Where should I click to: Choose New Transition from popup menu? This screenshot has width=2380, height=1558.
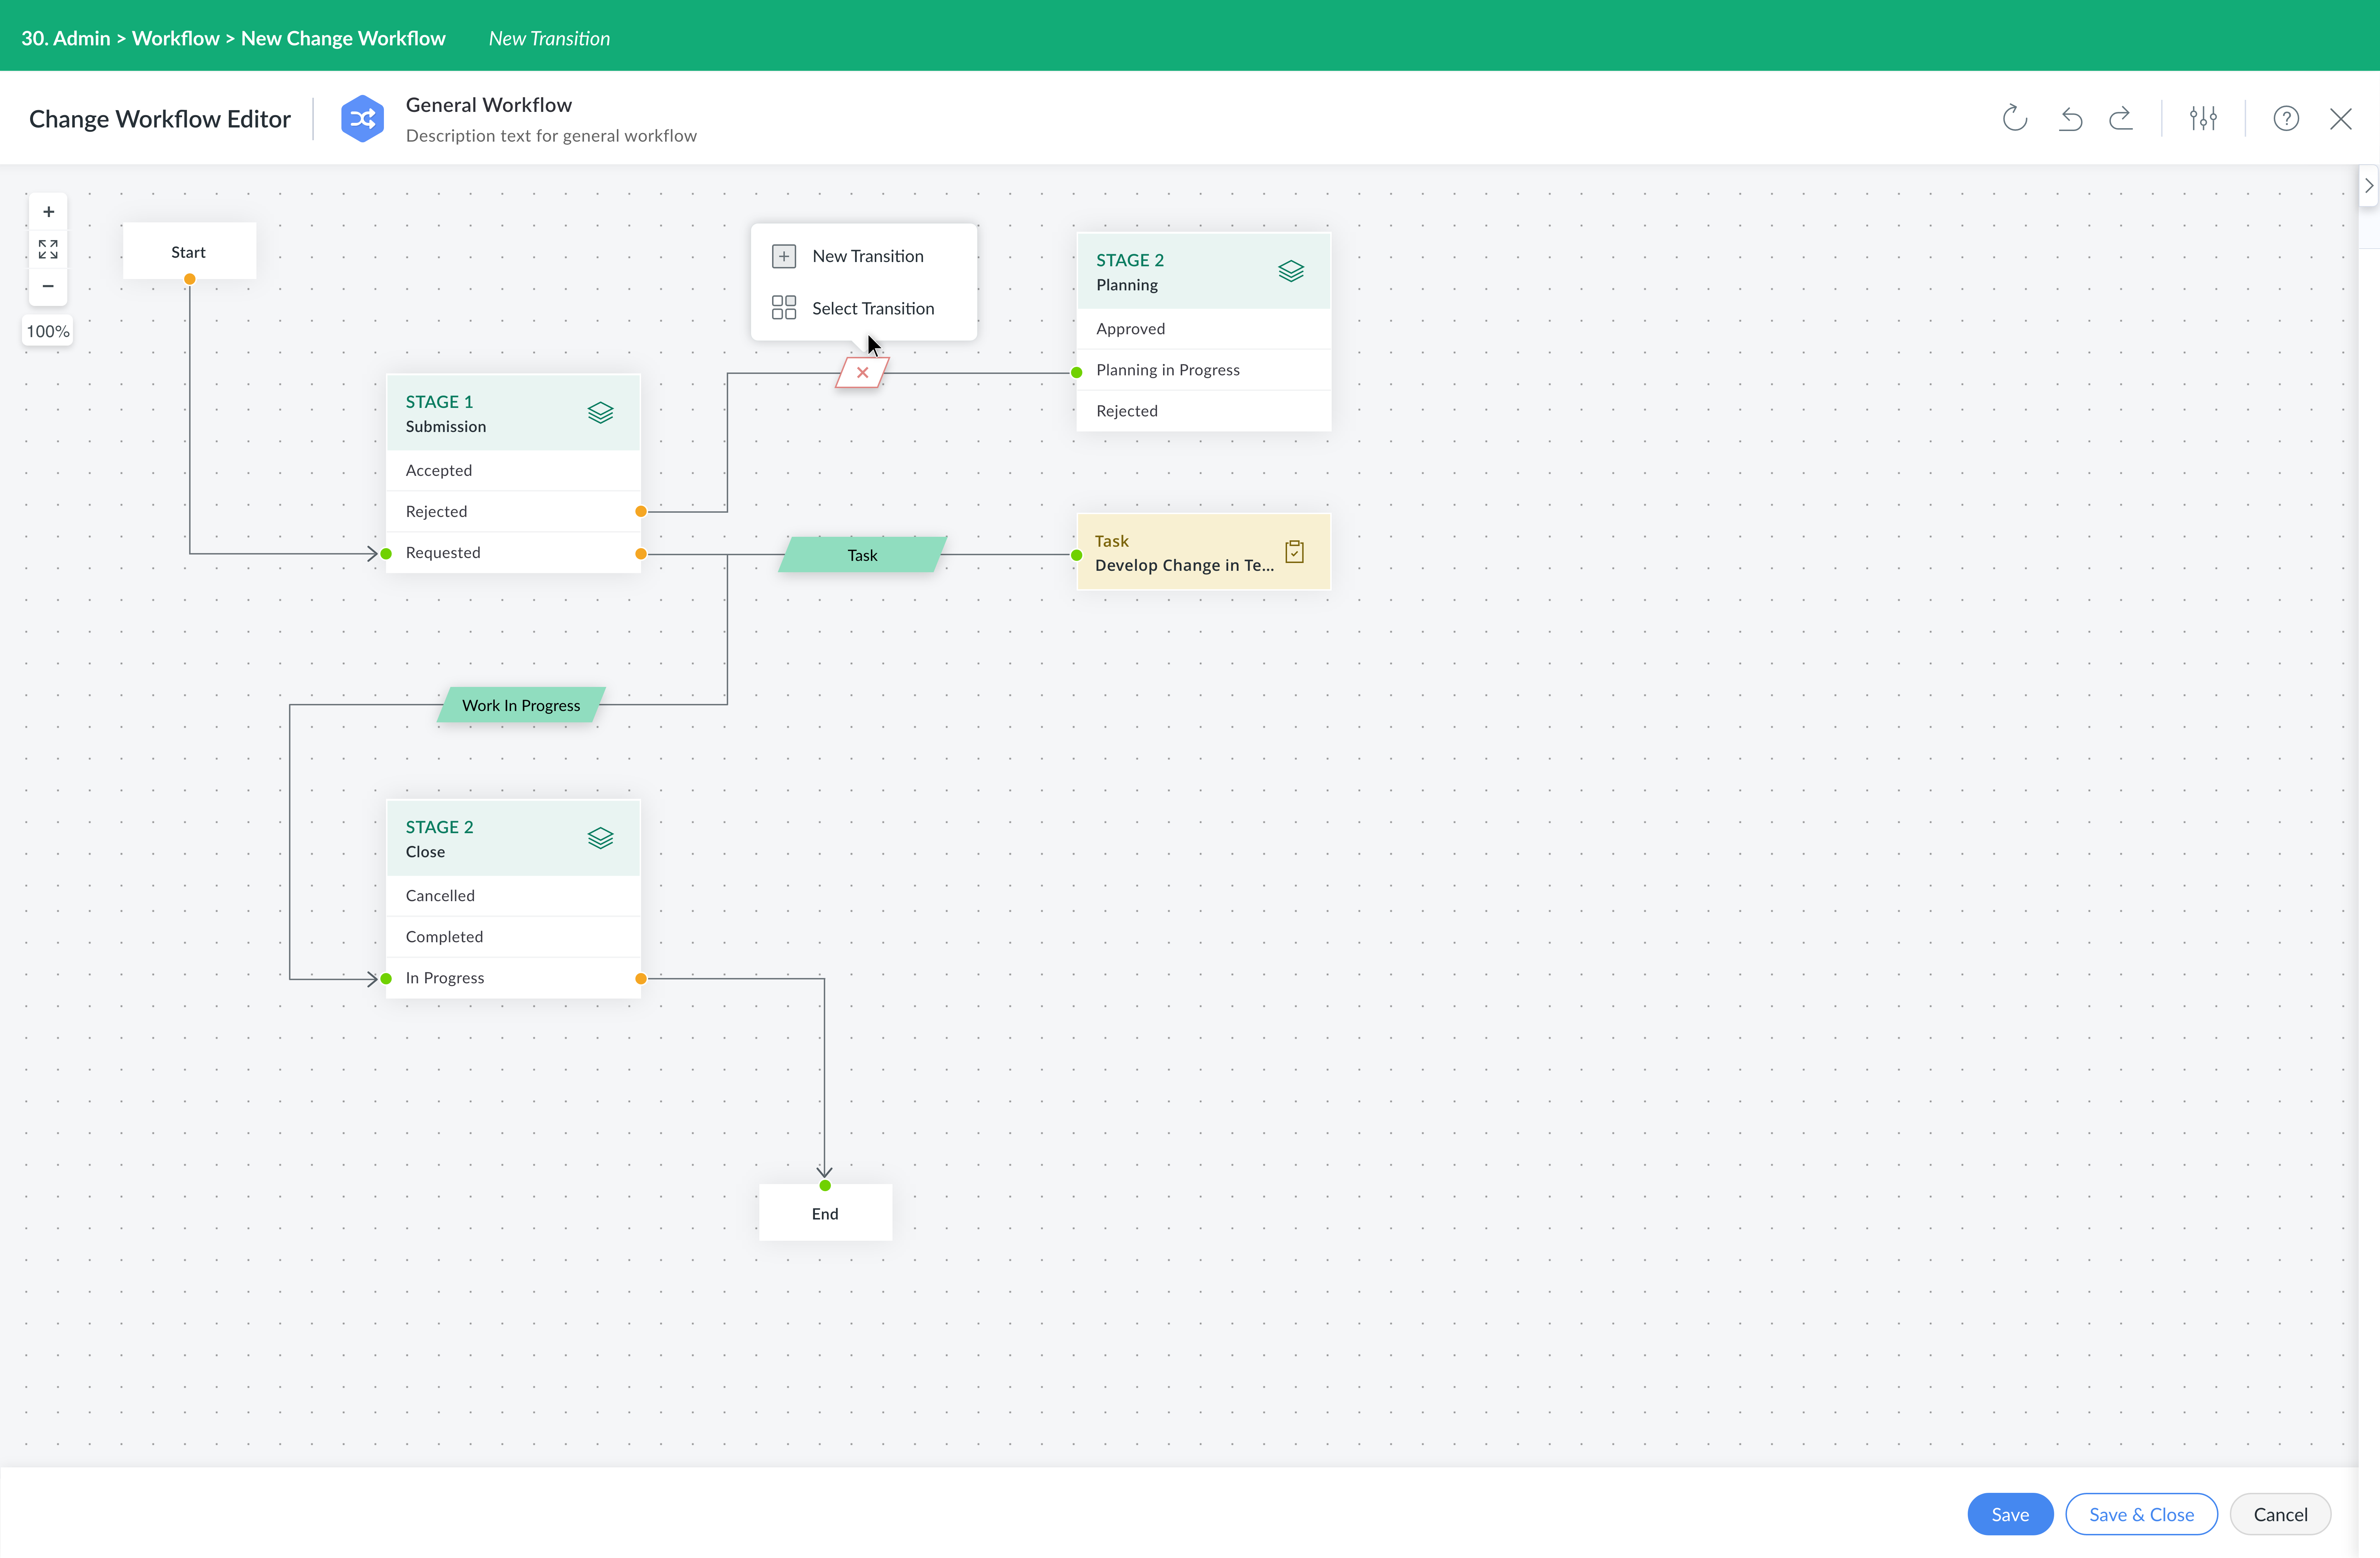coord(867,256)
